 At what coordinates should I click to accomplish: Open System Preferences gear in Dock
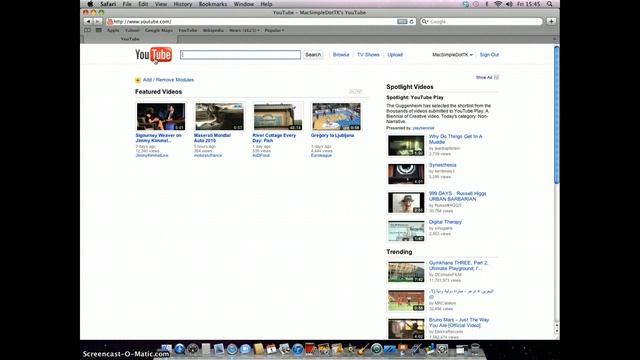pyautogui.click(x=442, y=349)
